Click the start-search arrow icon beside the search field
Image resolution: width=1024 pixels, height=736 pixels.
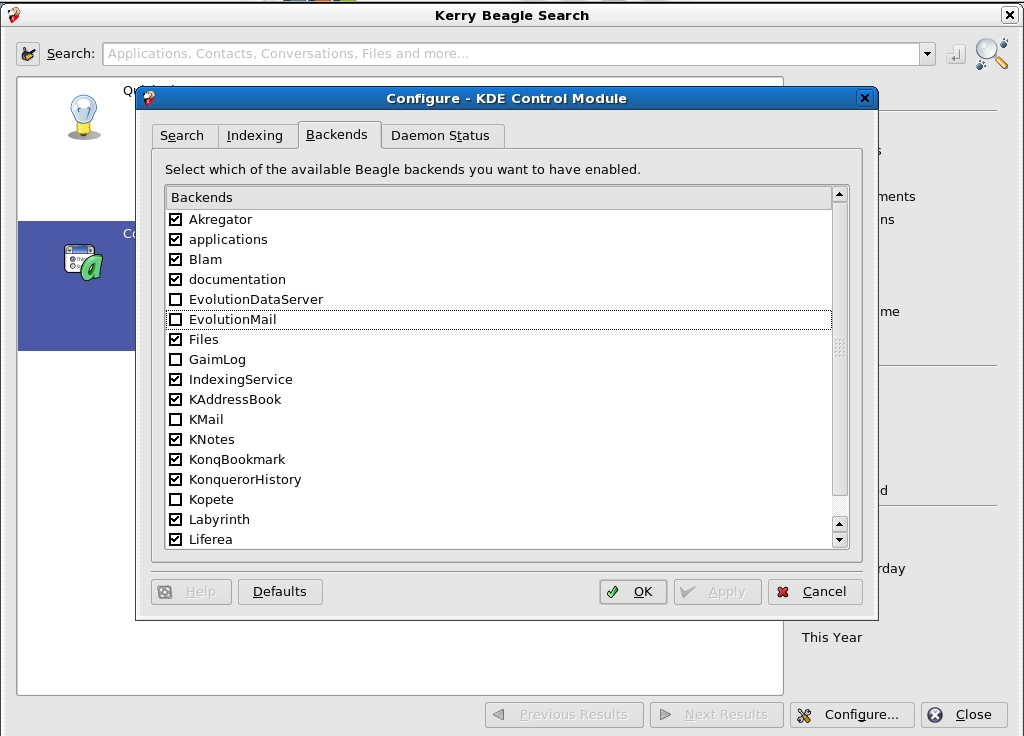coord(955,54)
